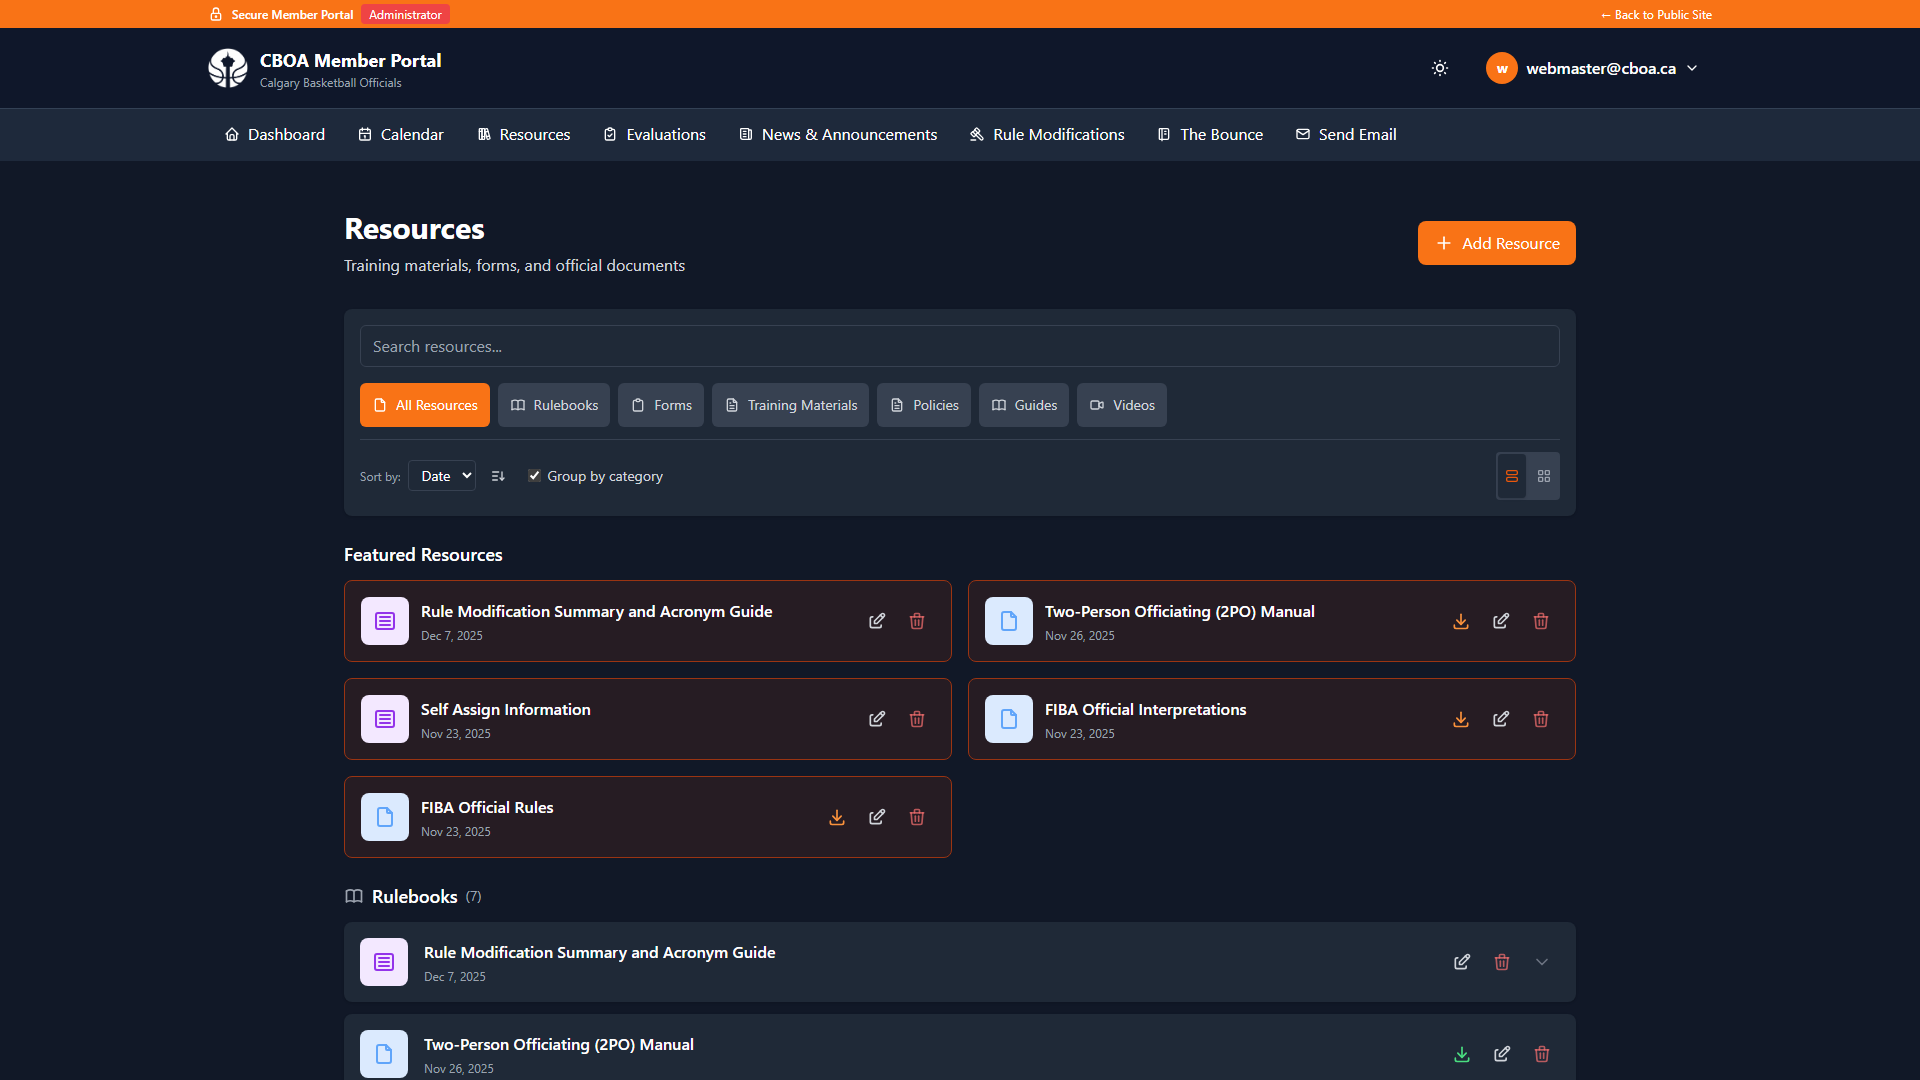
Task: Uncheck Group by category checkbox
Action: click(534, 476)
